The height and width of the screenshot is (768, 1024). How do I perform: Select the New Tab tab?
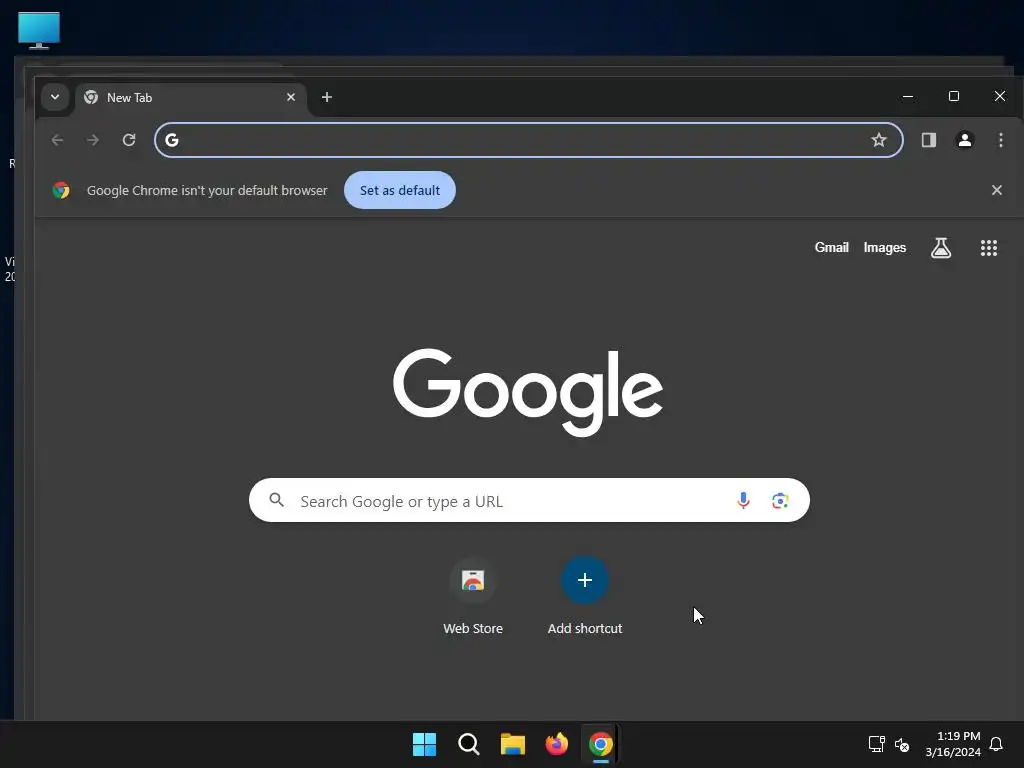pos(189,97)
